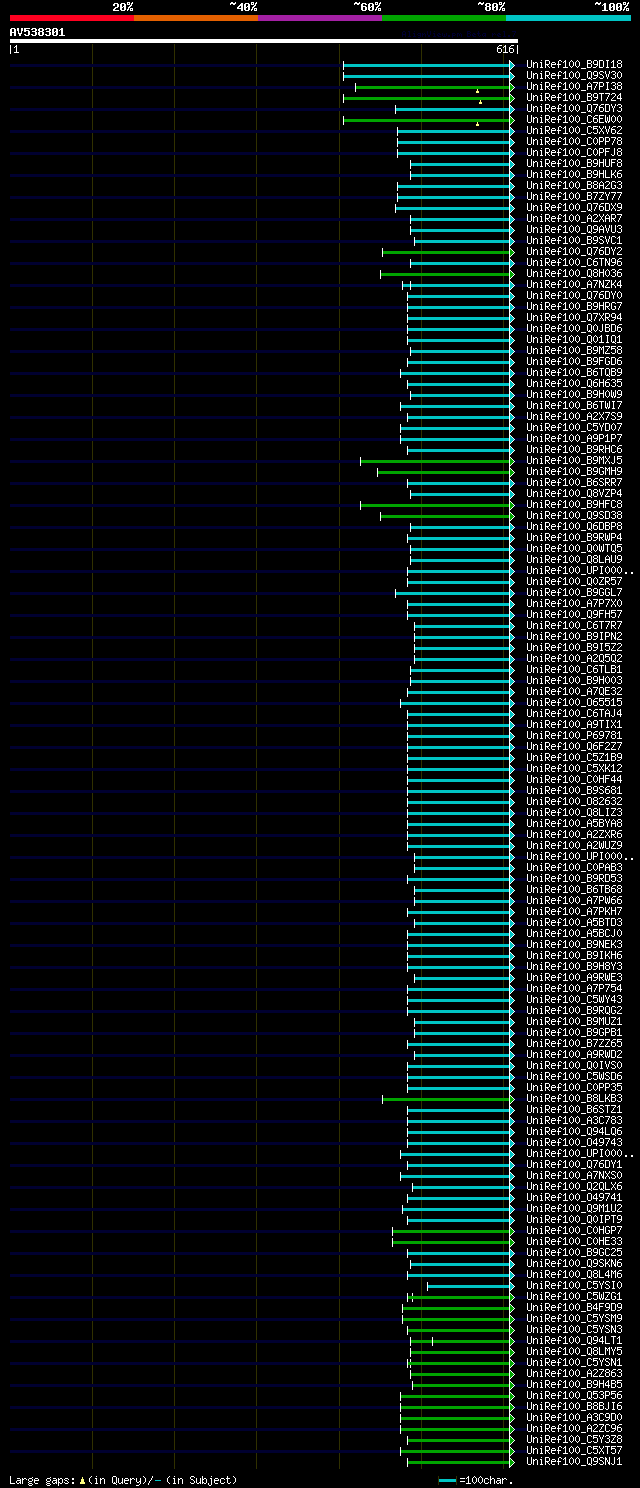Click the query end position 616 label

click(505, 49)
